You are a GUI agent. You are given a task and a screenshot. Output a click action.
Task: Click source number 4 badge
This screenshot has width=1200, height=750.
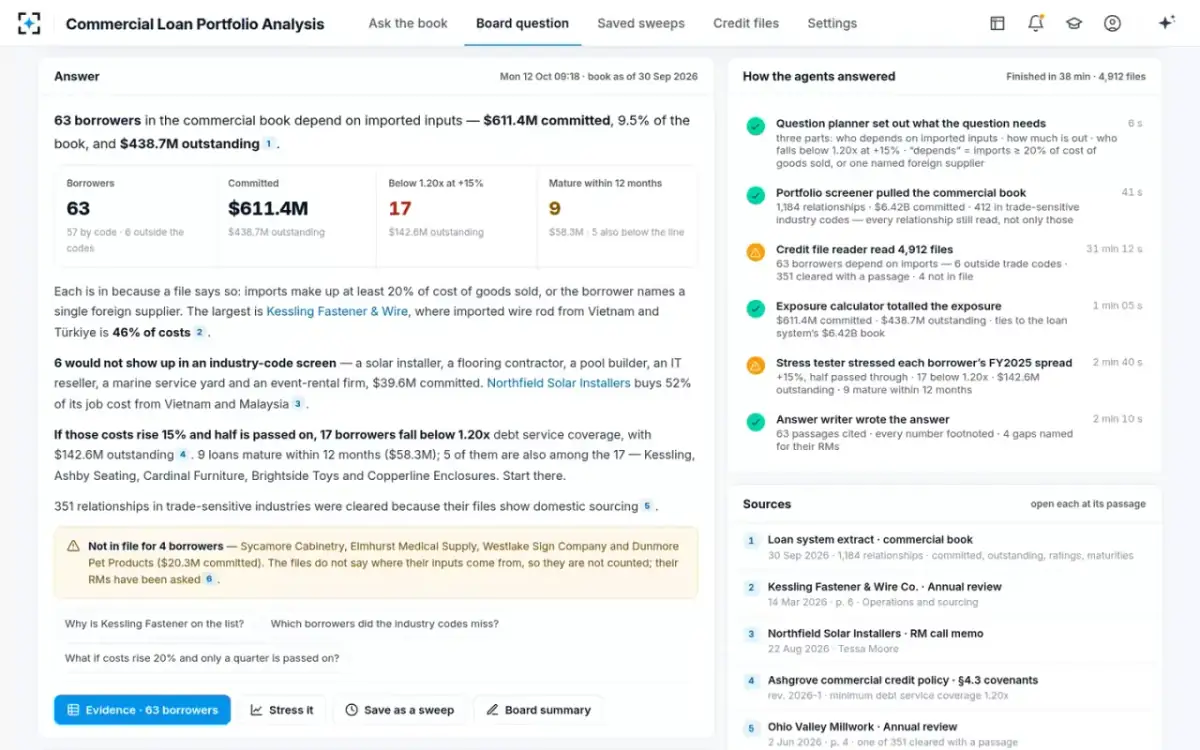pos(751,681)
